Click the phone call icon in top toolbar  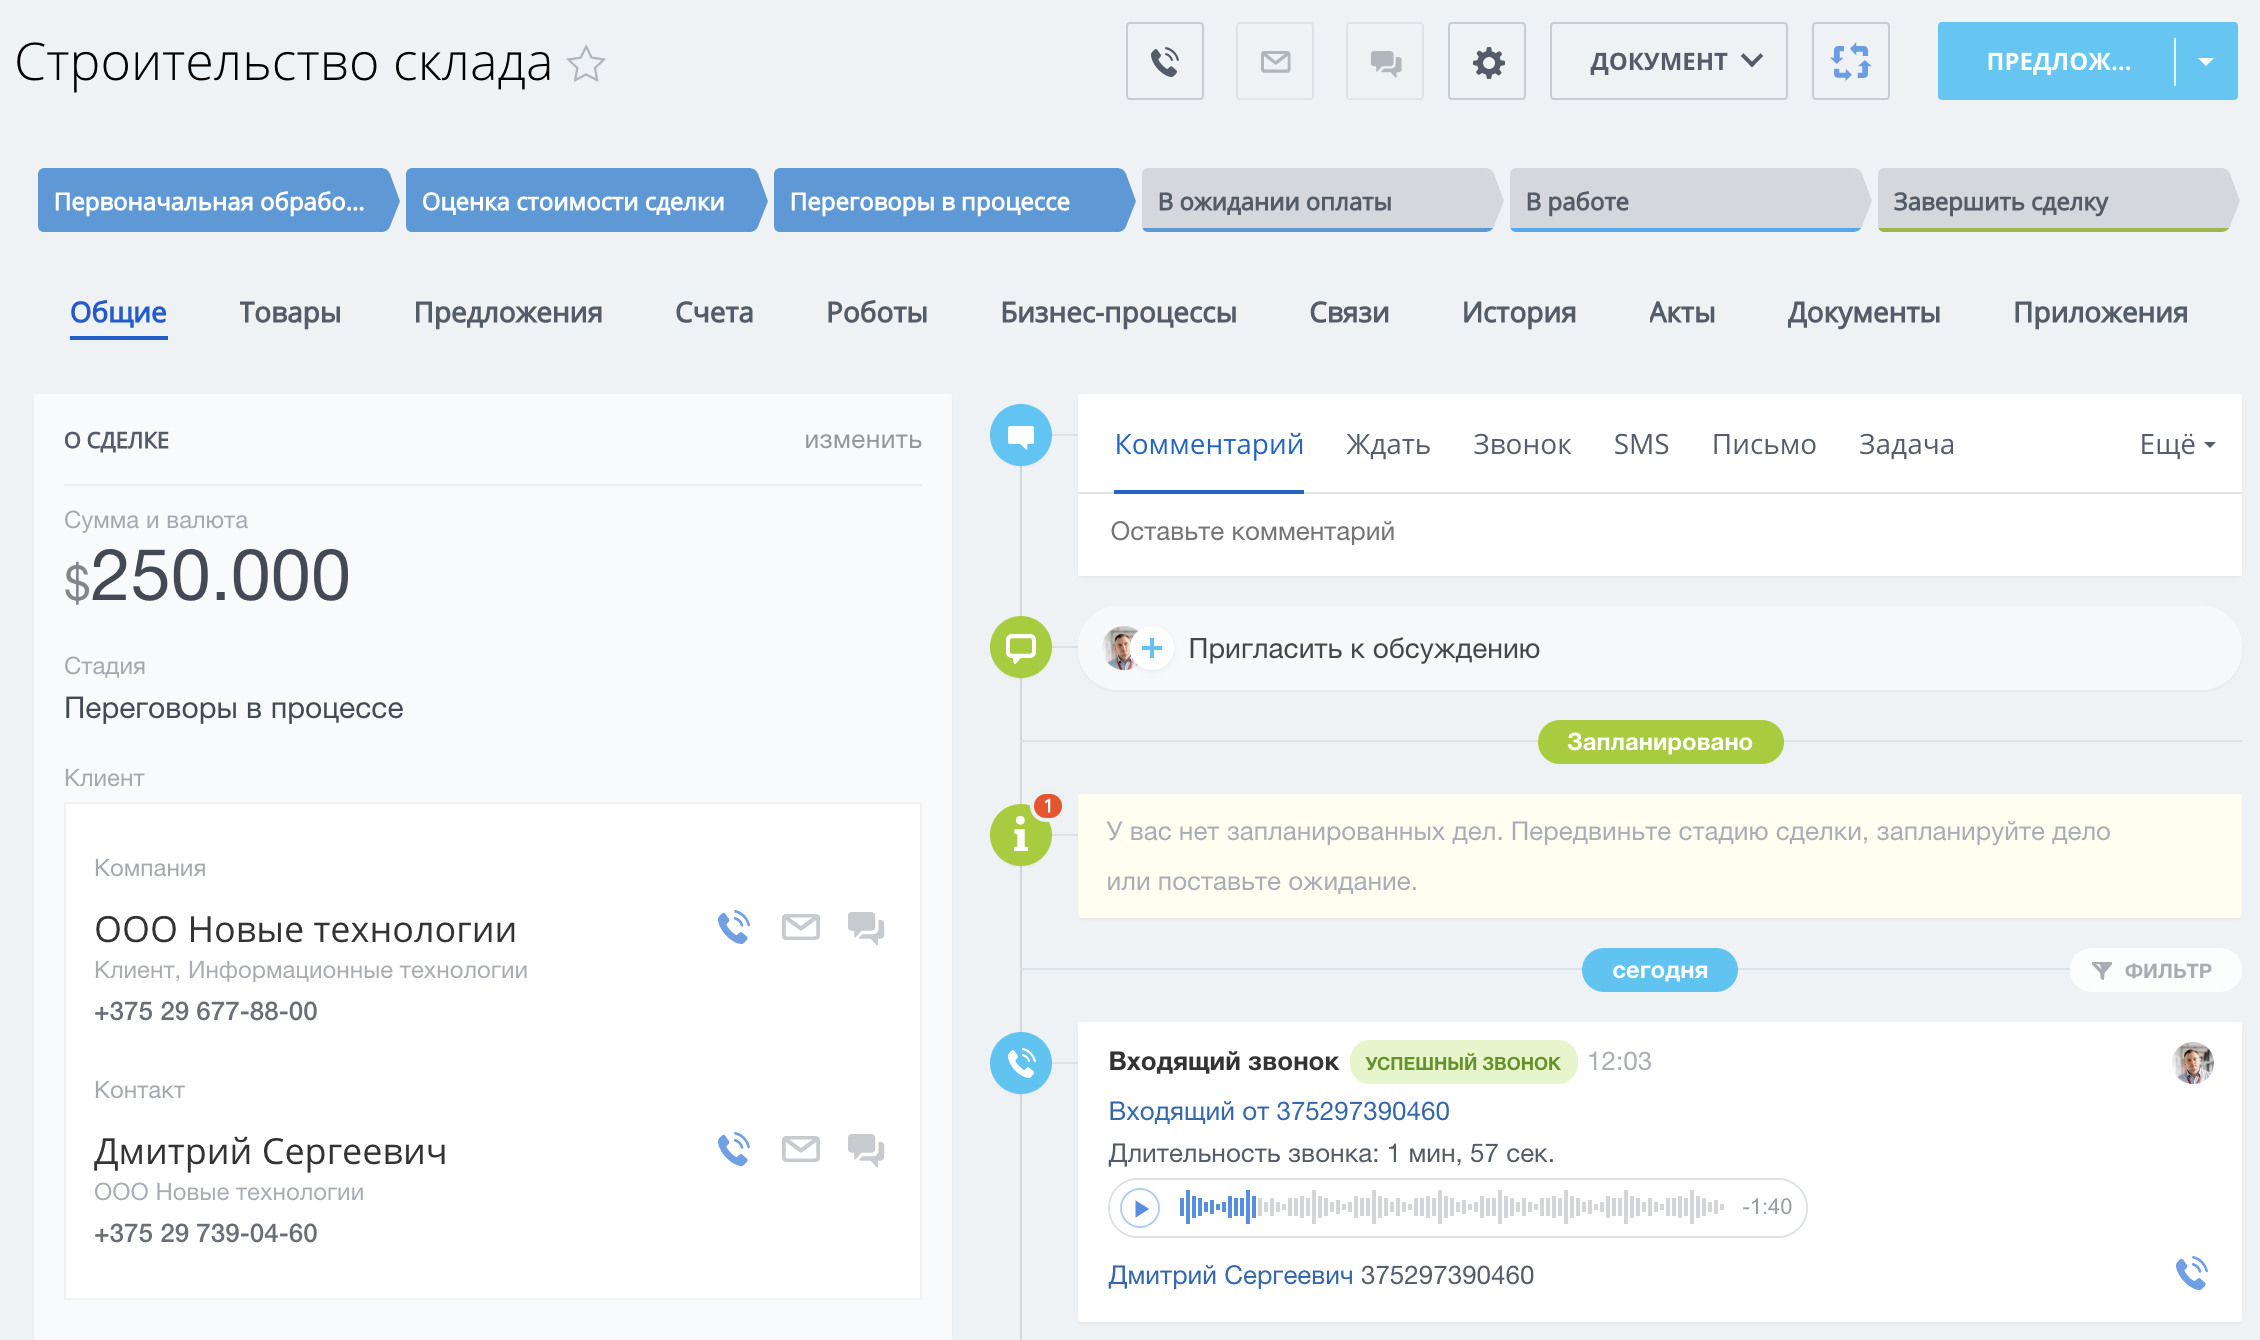click(x=1164, y=62)
